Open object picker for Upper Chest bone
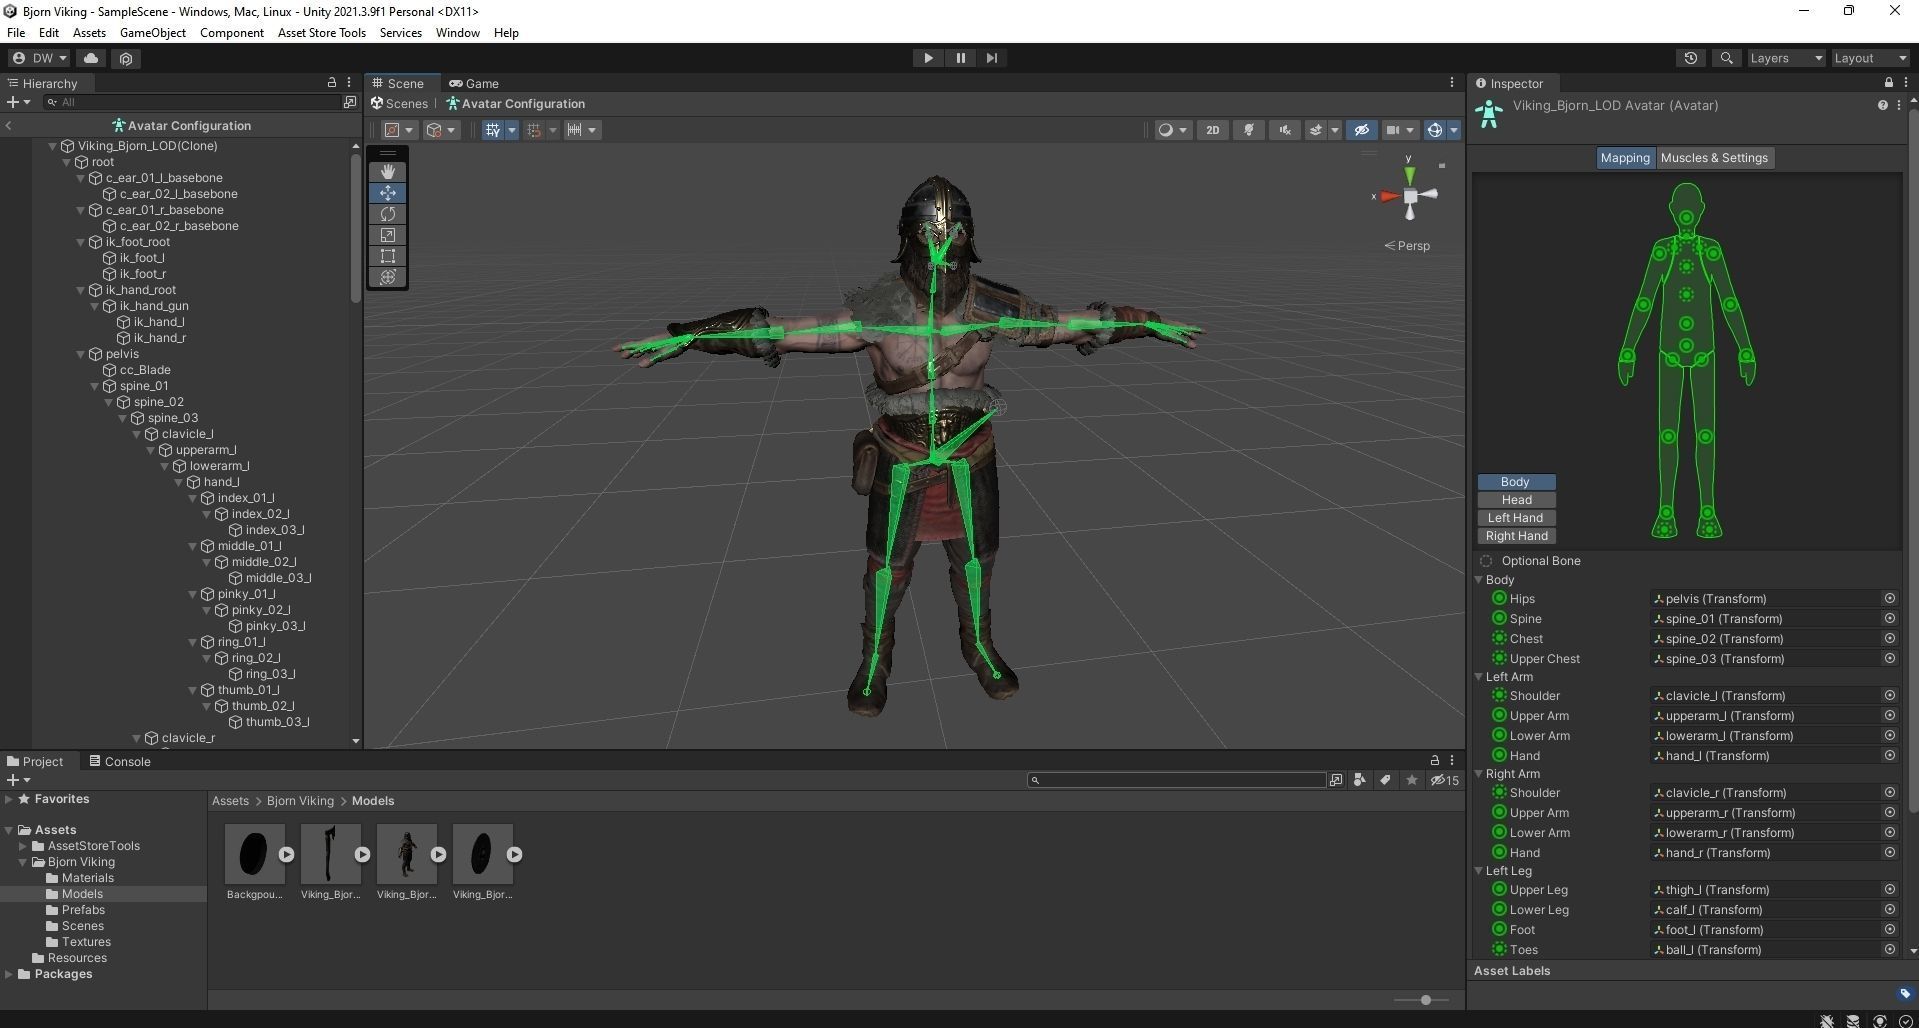 [1889, 659]
